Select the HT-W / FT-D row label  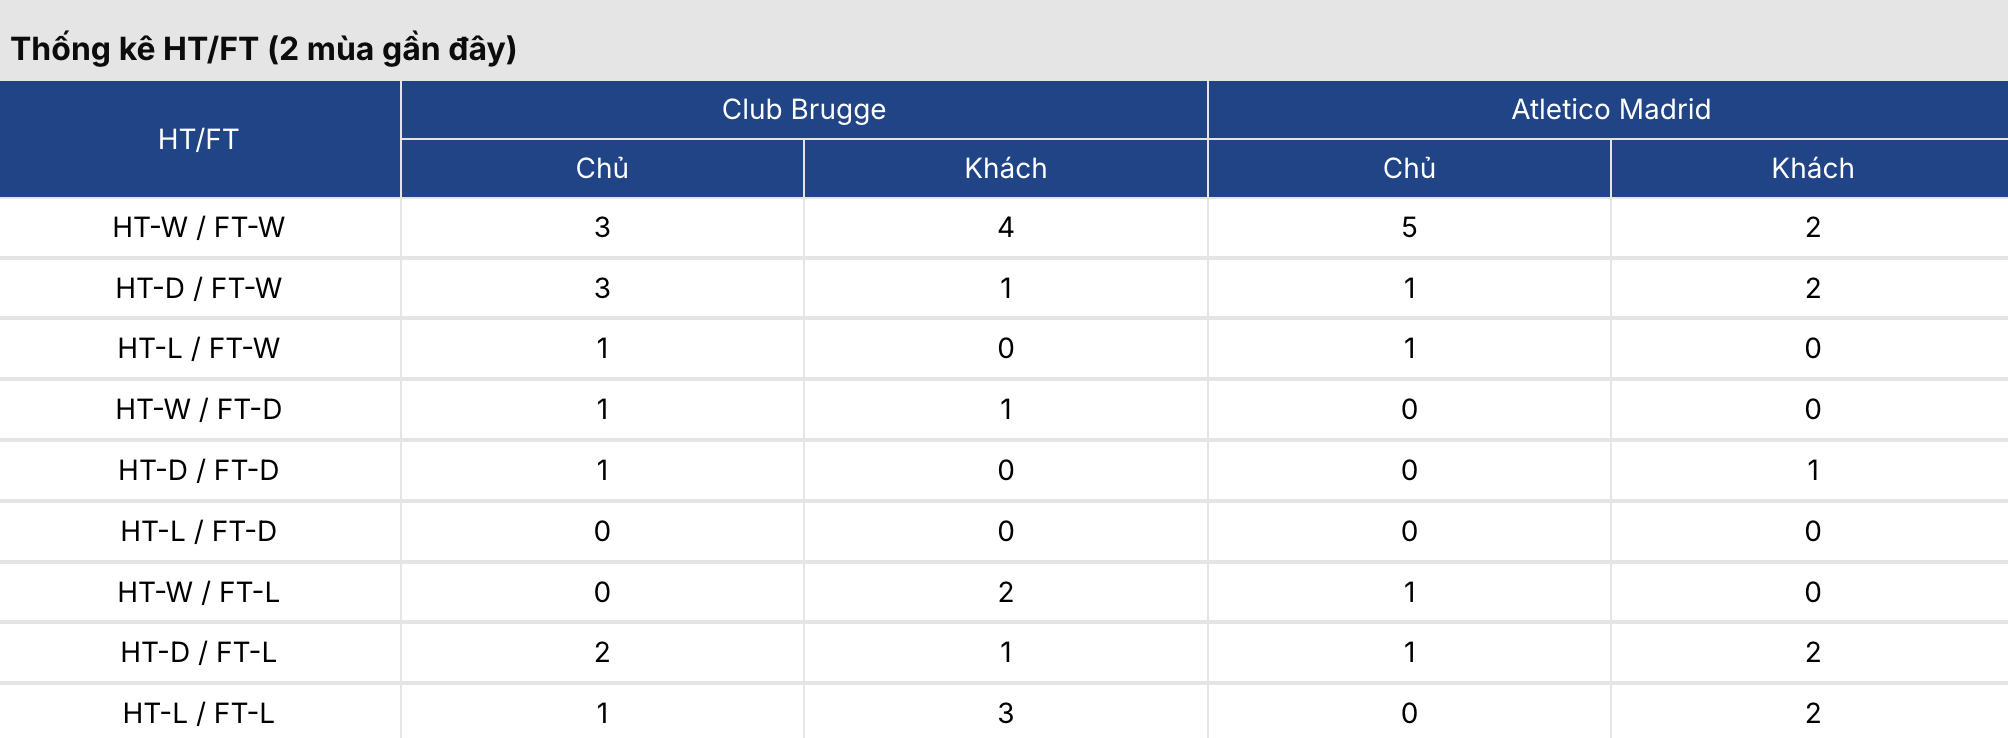199,409
